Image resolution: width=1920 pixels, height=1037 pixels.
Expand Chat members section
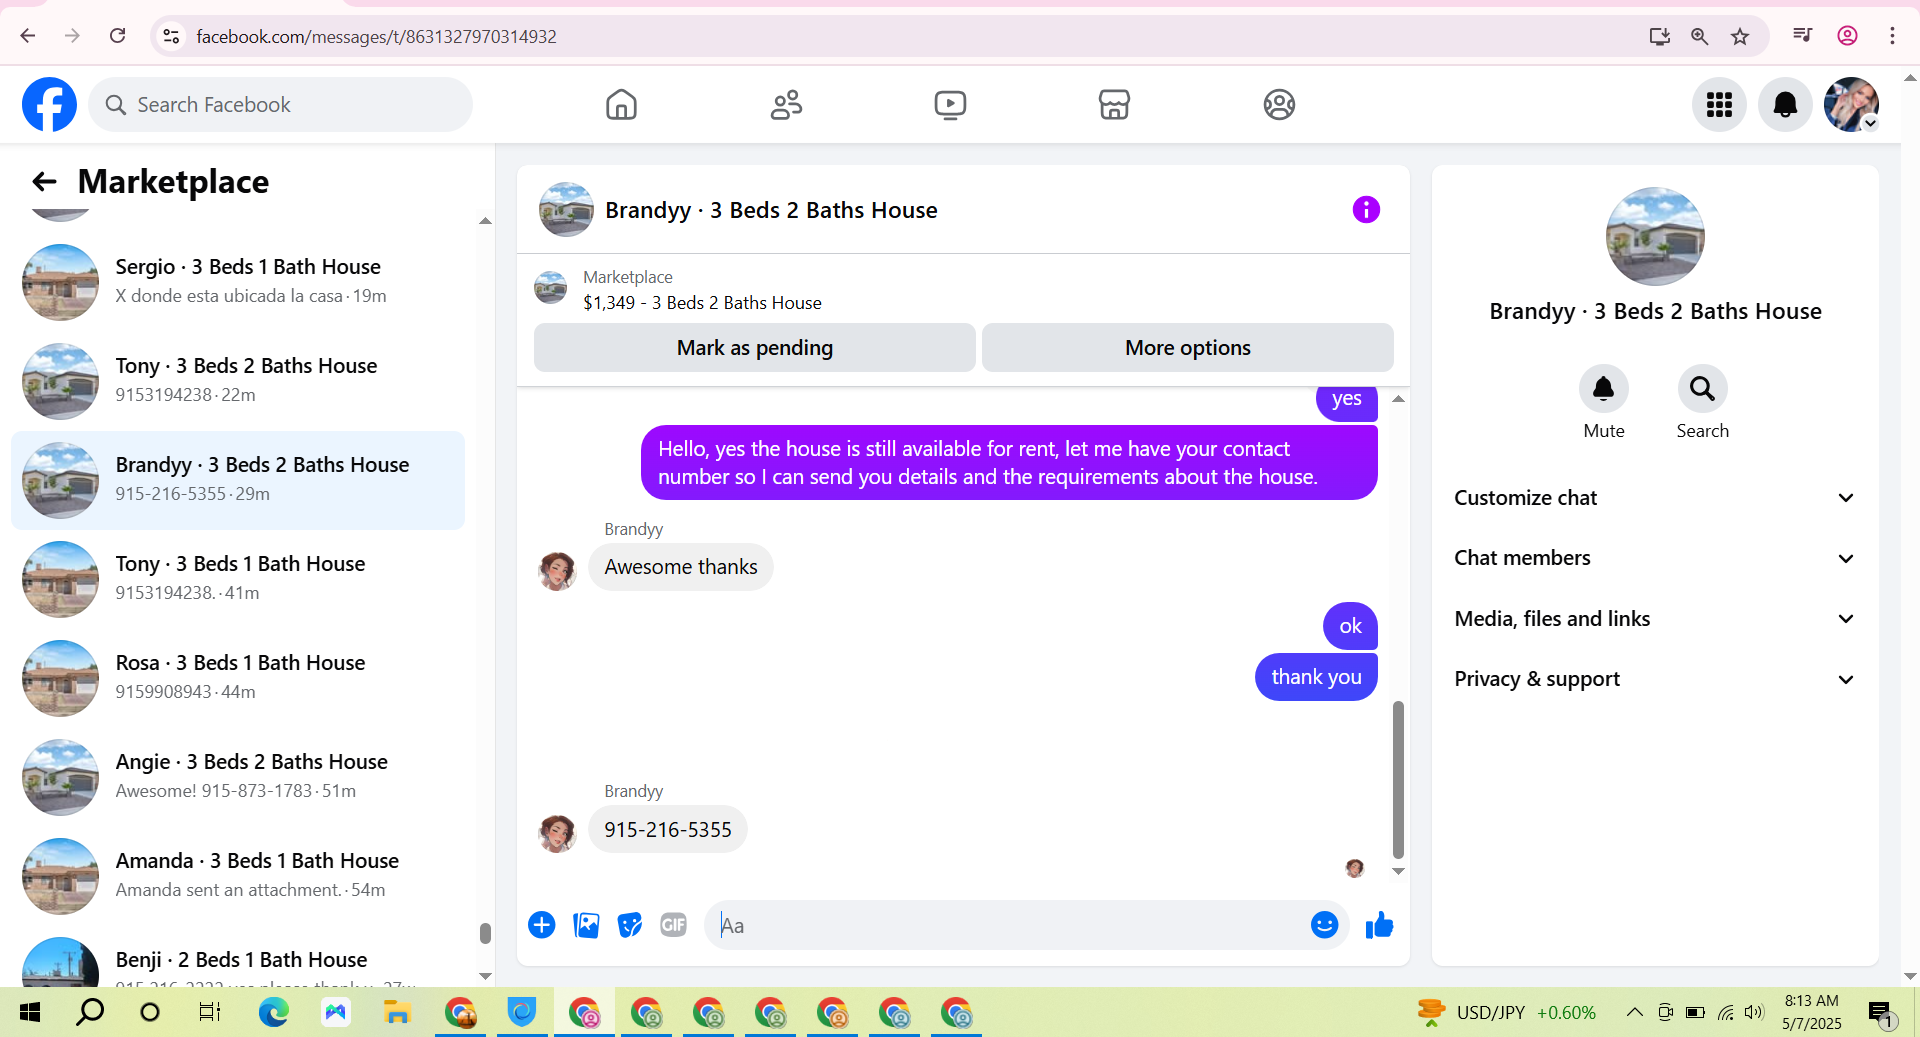pyautogui.click(x=1655, y=558)
